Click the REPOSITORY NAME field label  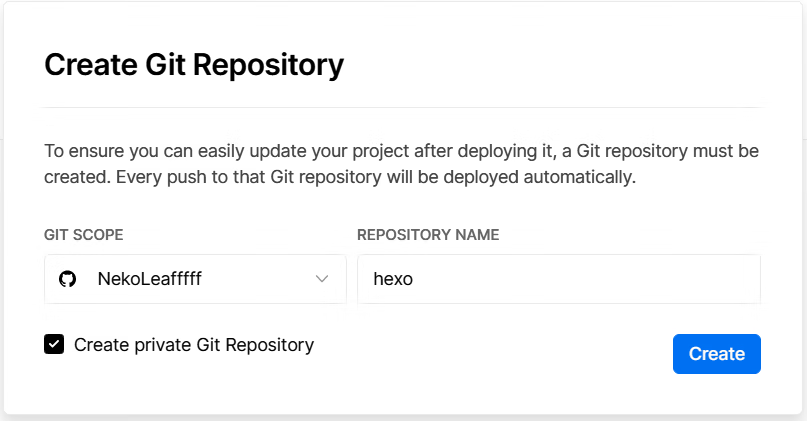coord(428,235)
